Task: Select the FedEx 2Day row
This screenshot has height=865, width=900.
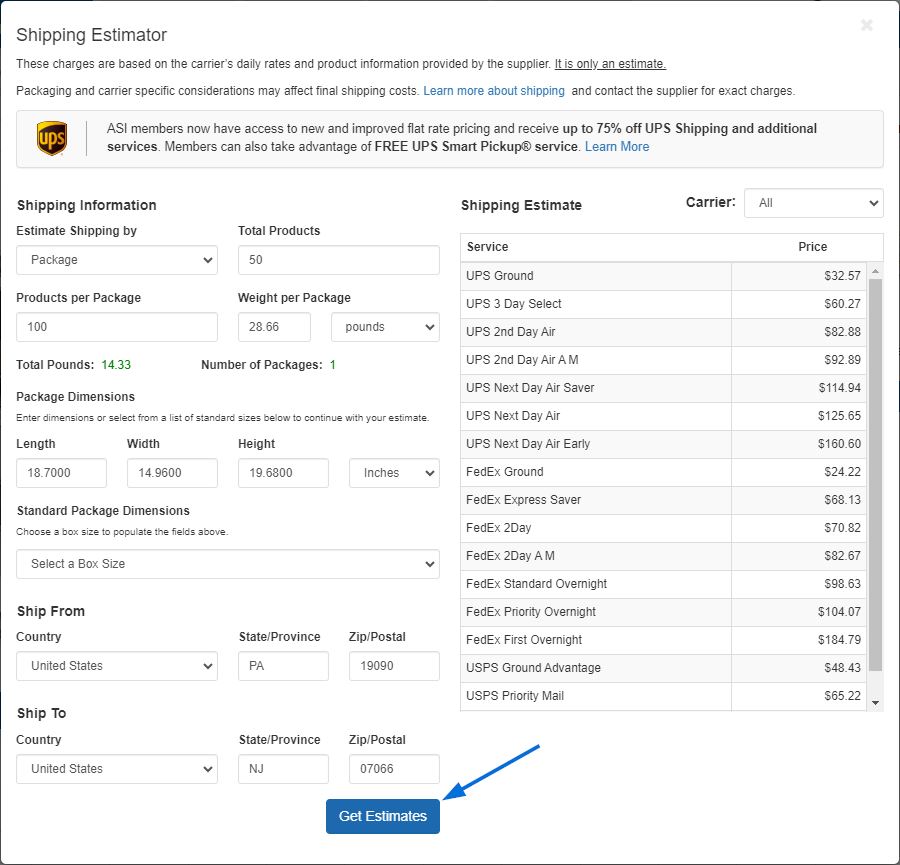Action: (x=663, y=529)
